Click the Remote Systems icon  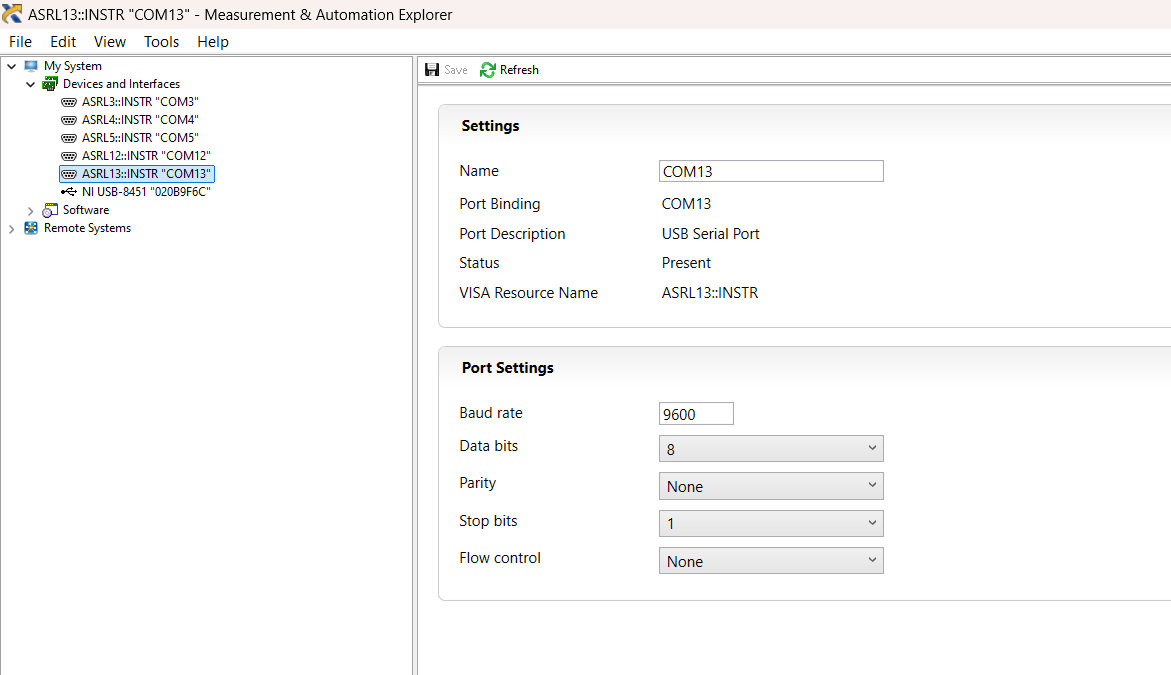(31, 228)
